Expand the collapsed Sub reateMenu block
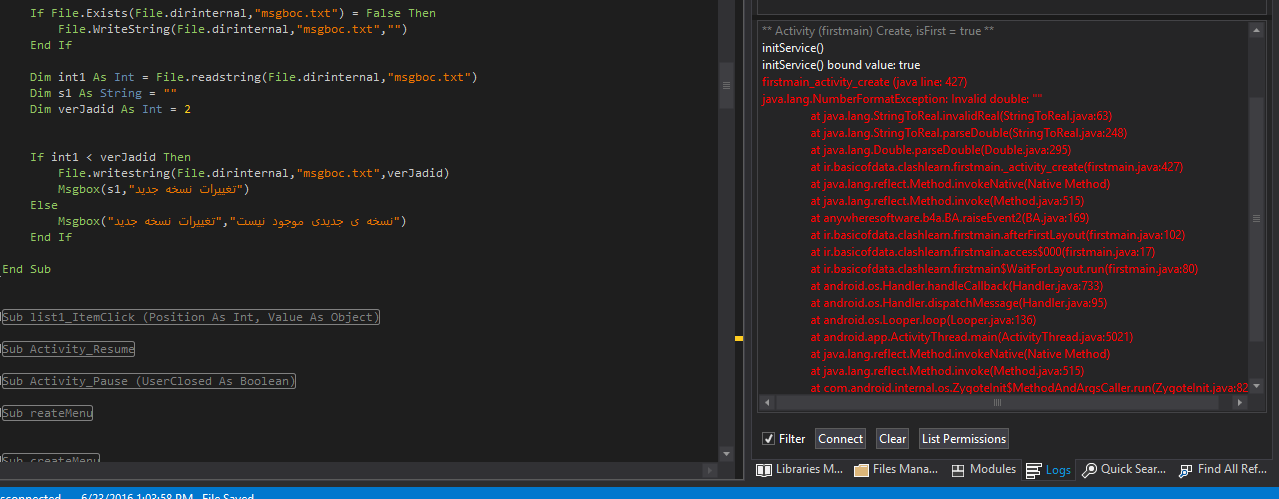Viewport: 1279px width, 499px height. point(47,414)
